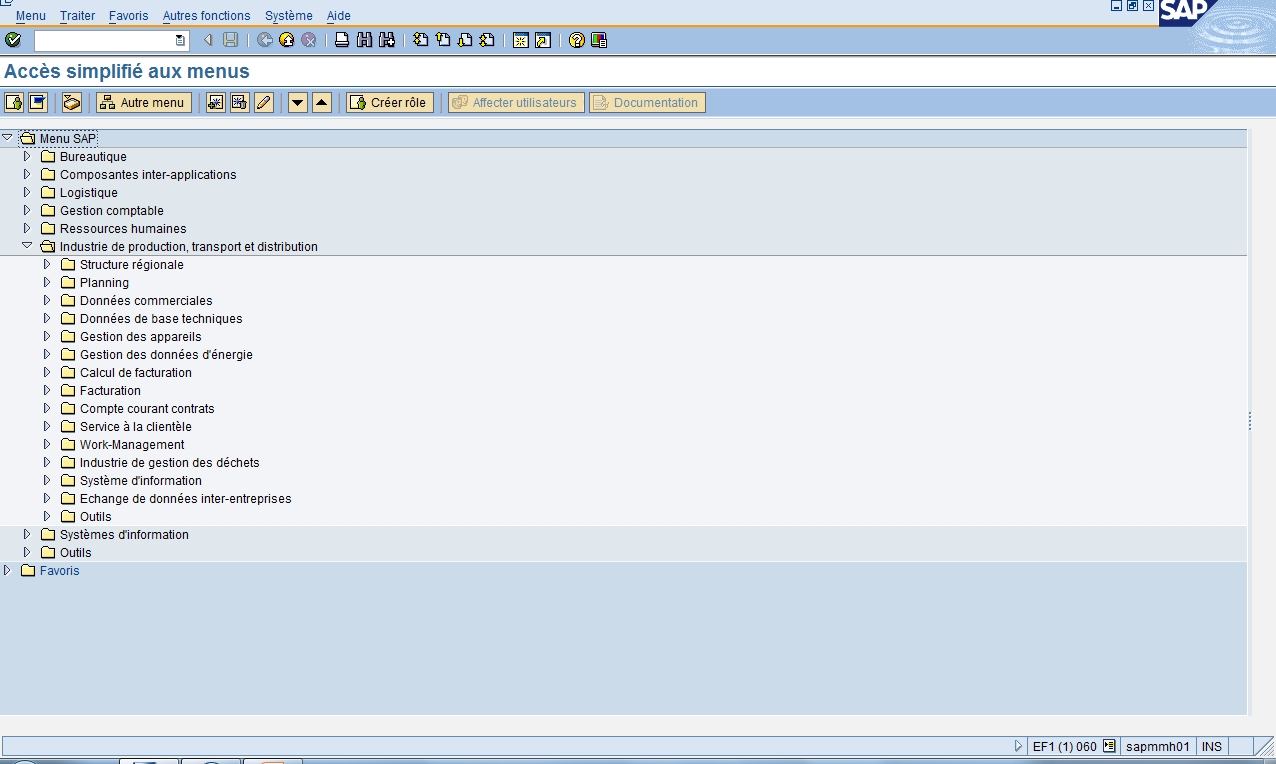The image size is (1276, 764).
Task: Click the green Enter checkmark icon
Action: [x=13, y=40]
